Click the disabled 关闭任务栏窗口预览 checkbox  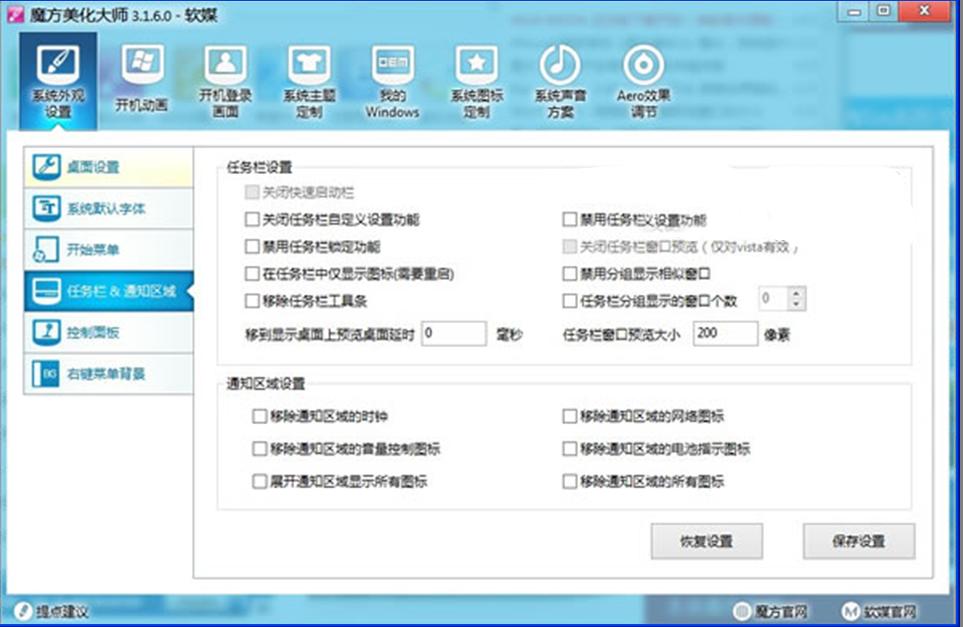[569, 246]
